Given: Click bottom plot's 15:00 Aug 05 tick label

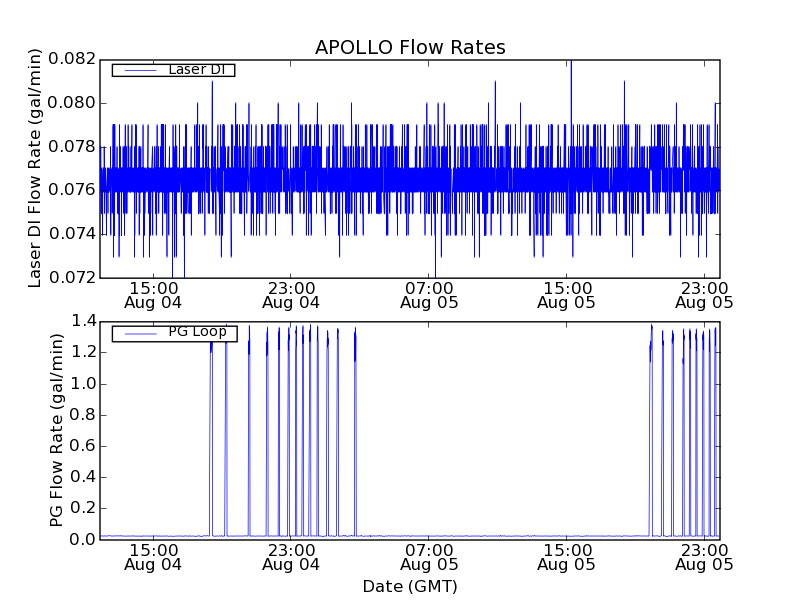Looking at the screenshot, I should tap(567, 557).
